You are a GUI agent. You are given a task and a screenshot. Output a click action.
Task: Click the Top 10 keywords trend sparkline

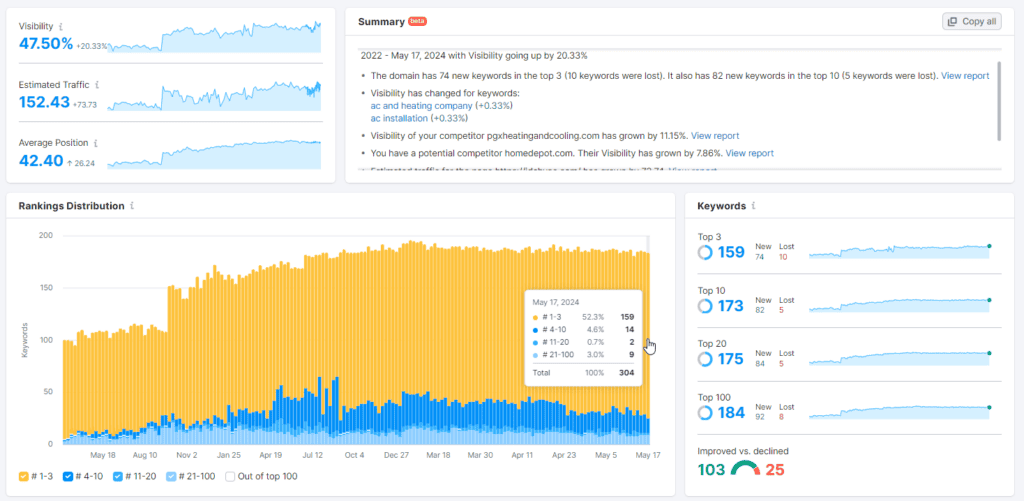pos(900,305)
